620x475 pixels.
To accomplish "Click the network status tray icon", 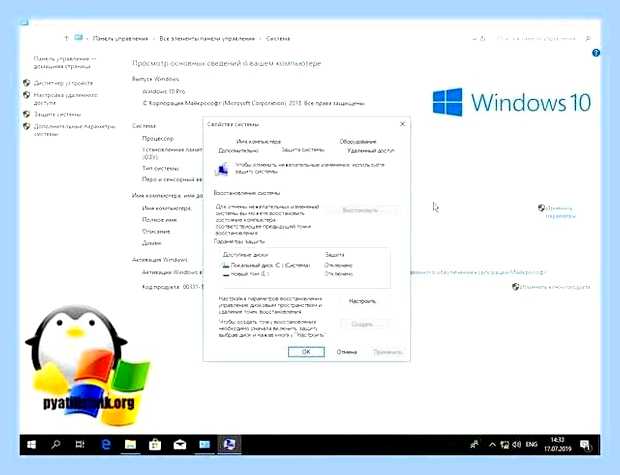I will pyautogui.click(x=505, y=445).
